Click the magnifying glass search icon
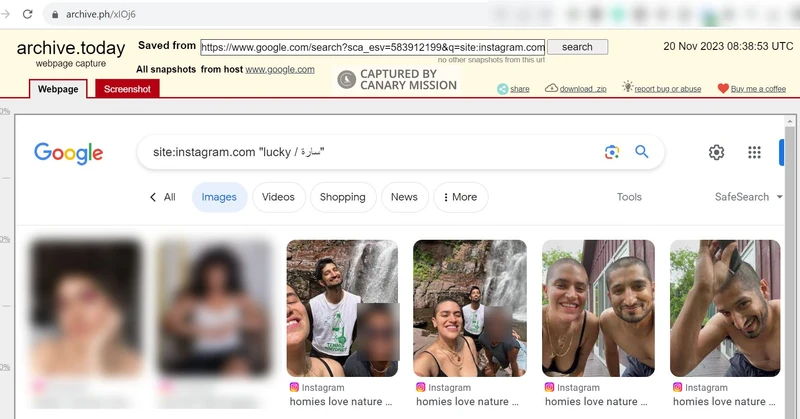This screenshot has width=800, height=419. click(x=642, y=152)
